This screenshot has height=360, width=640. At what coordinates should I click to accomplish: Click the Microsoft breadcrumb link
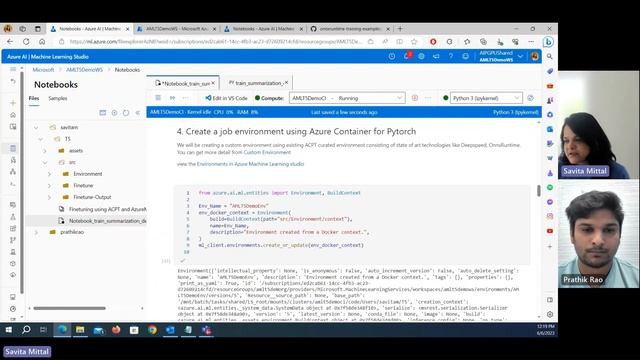[x=43, y=70]
